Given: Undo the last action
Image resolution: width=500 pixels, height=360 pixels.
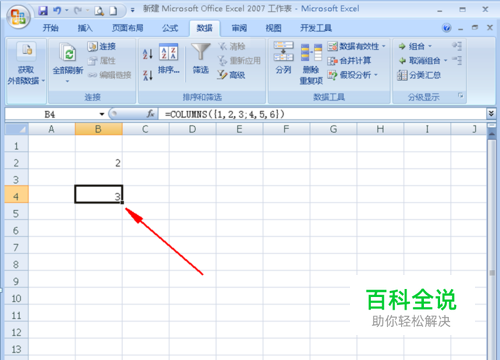Looking at the screenshot, I should point(57,11).
